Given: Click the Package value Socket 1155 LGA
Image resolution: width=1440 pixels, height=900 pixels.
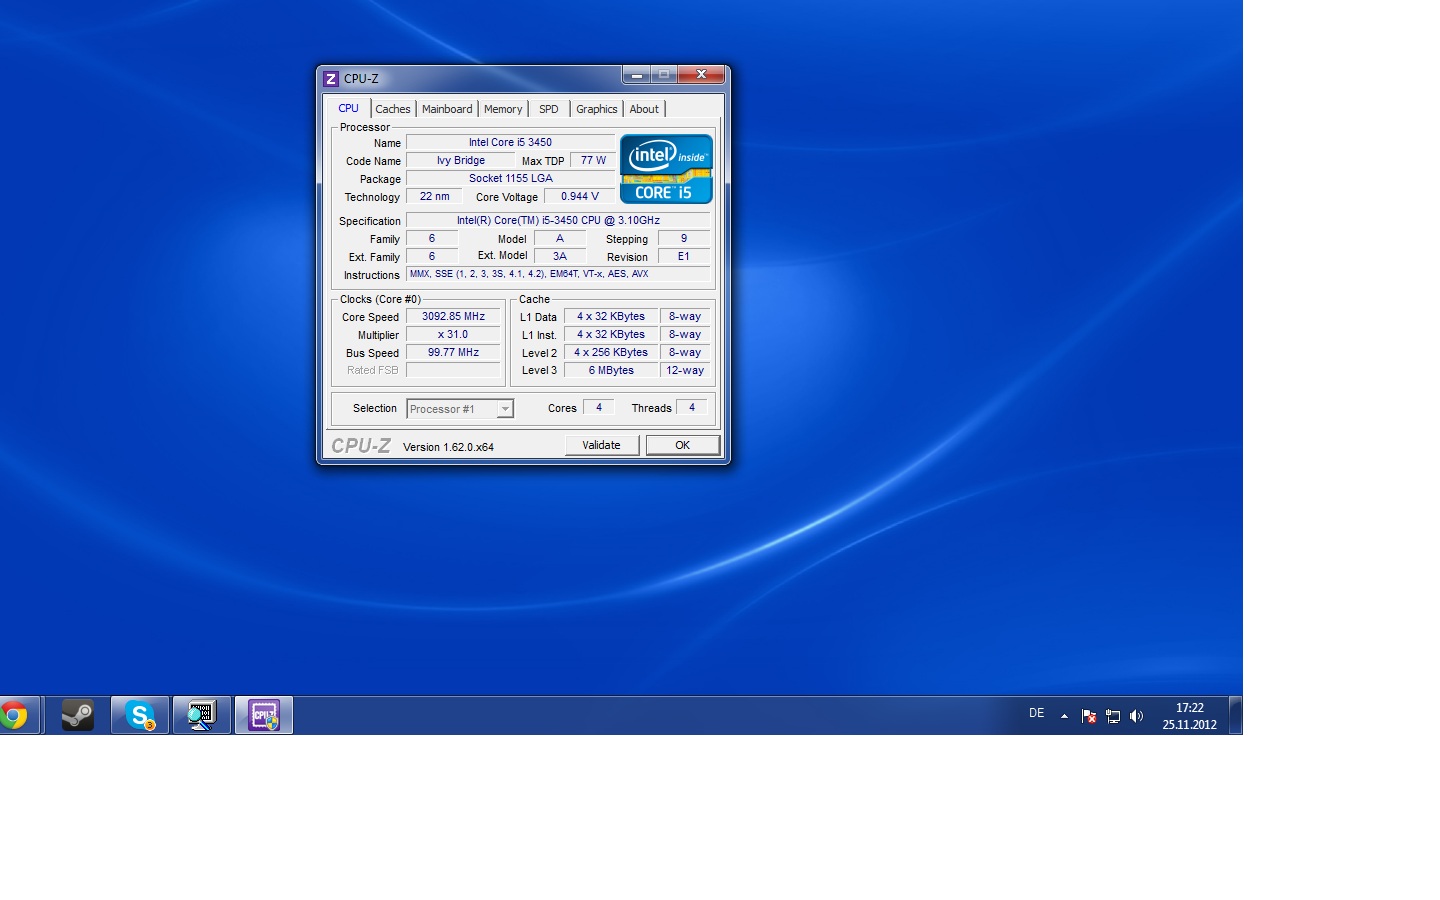Looking at the screenshot, I should pos(510,179).
